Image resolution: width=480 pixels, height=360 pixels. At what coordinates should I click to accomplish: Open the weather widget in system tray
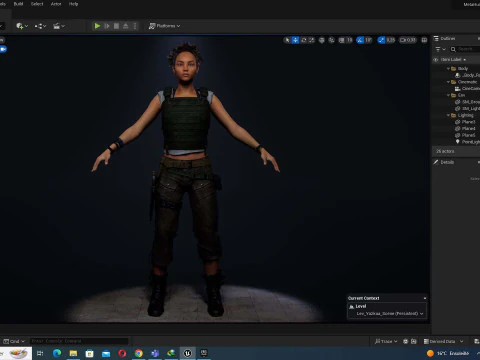[448, 353]
